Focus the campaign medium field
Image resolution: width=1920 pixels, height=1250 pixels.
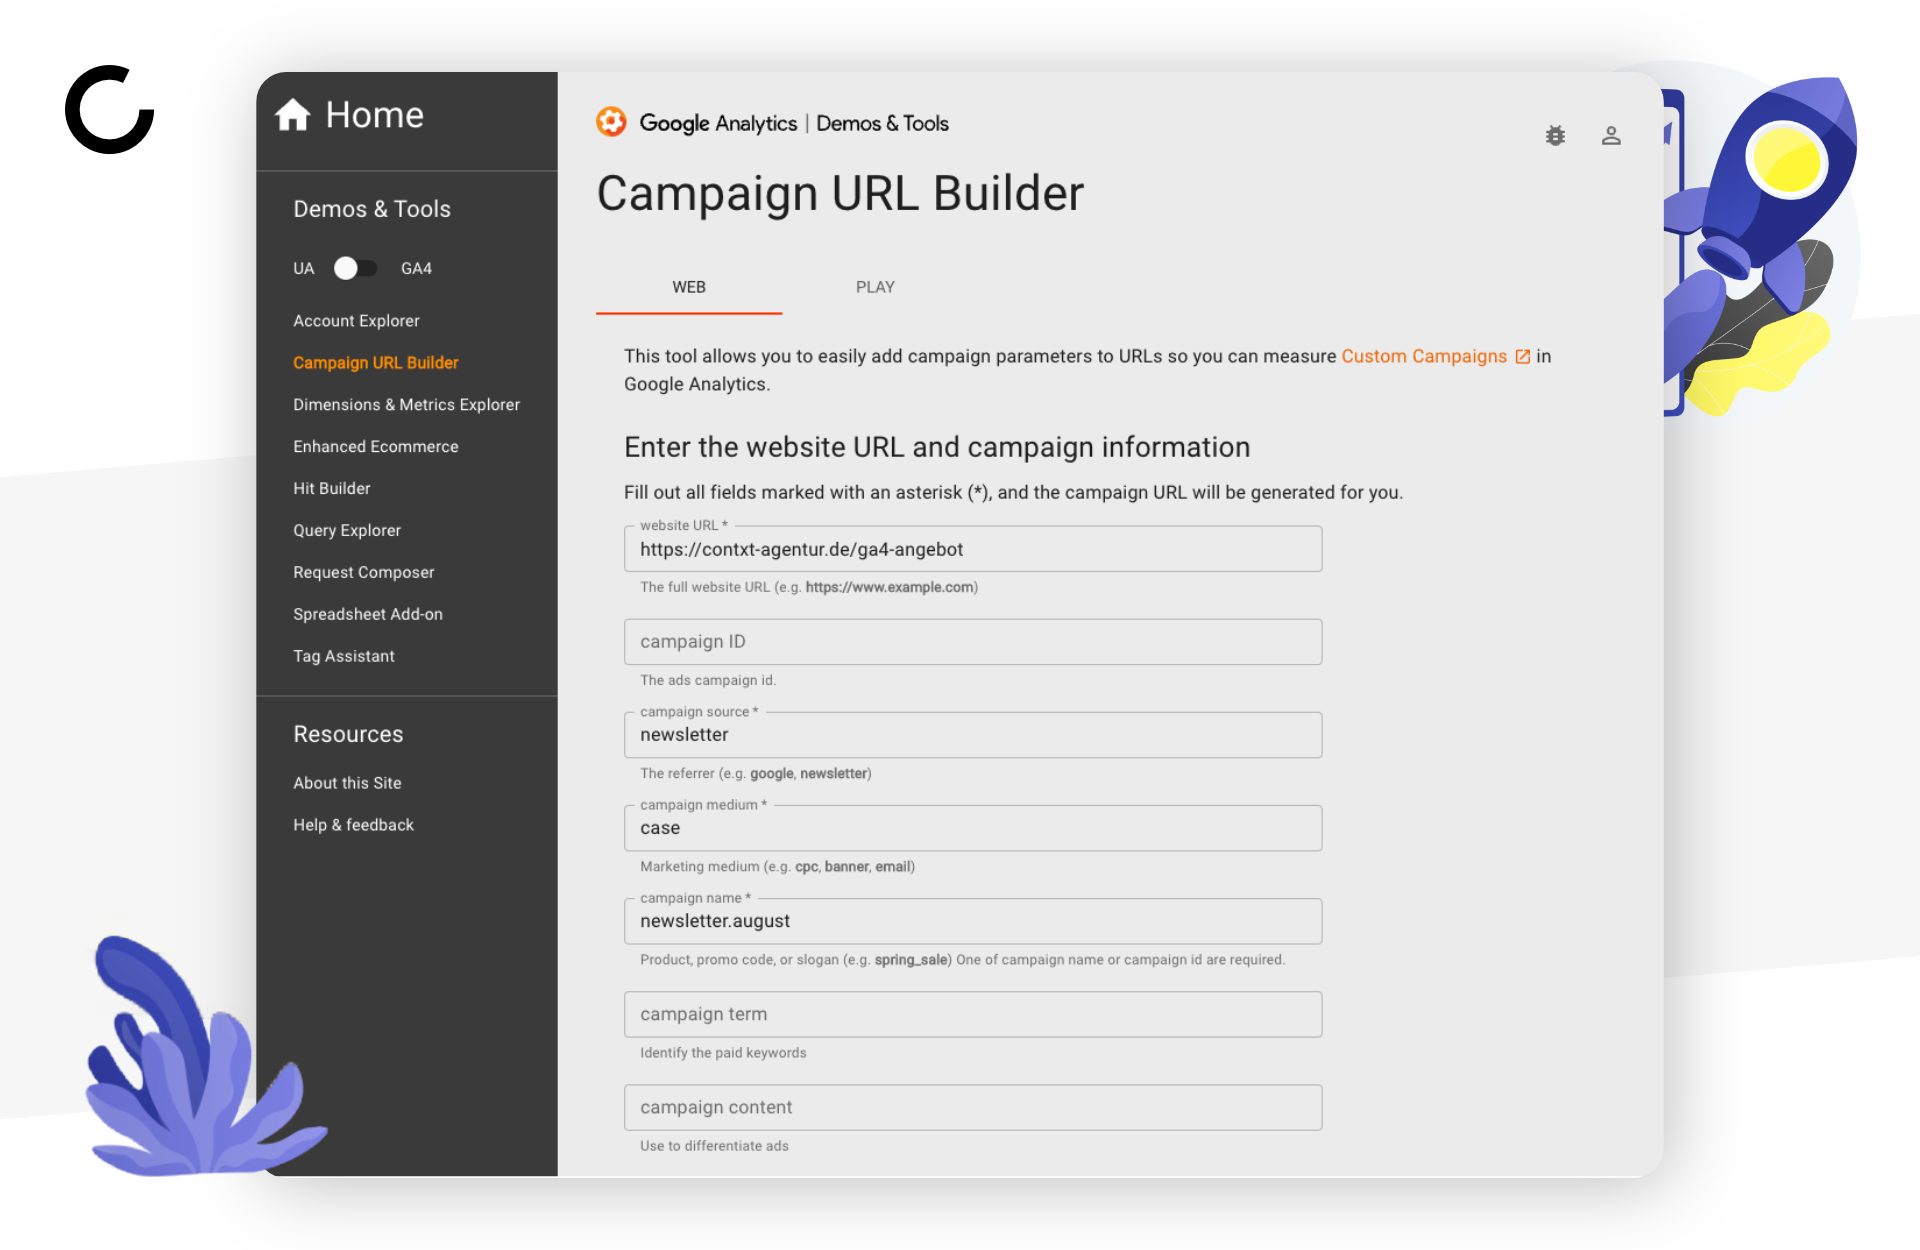click(973, 828)
